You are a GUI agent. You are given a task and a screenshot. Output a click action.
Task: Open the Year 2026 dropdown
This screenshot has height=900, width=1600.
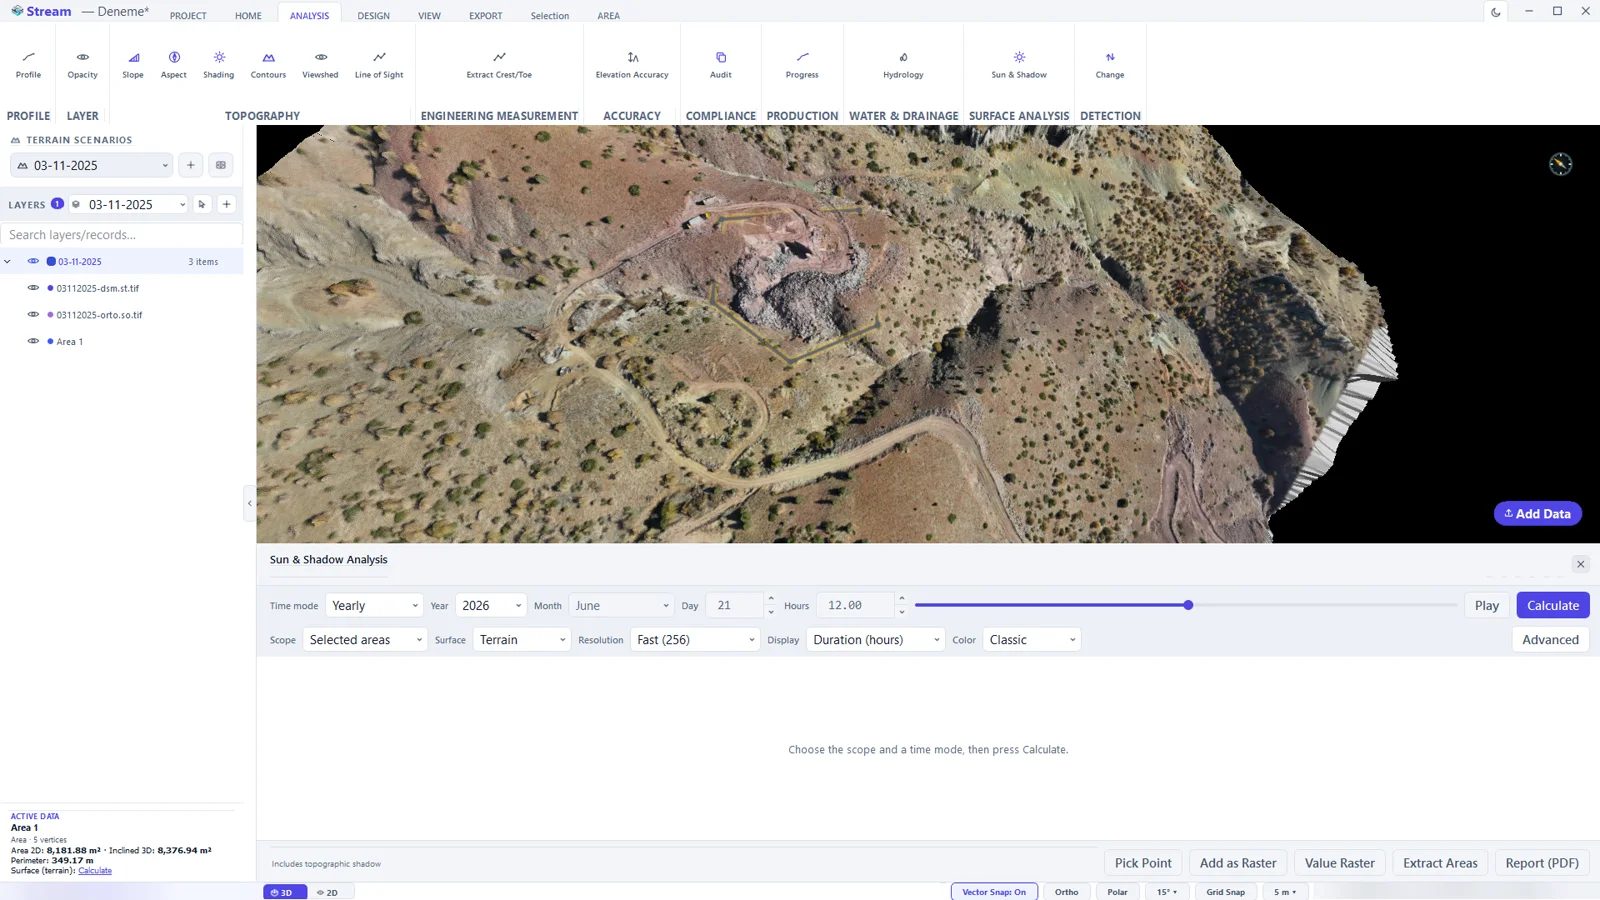(x=491, y=606)
